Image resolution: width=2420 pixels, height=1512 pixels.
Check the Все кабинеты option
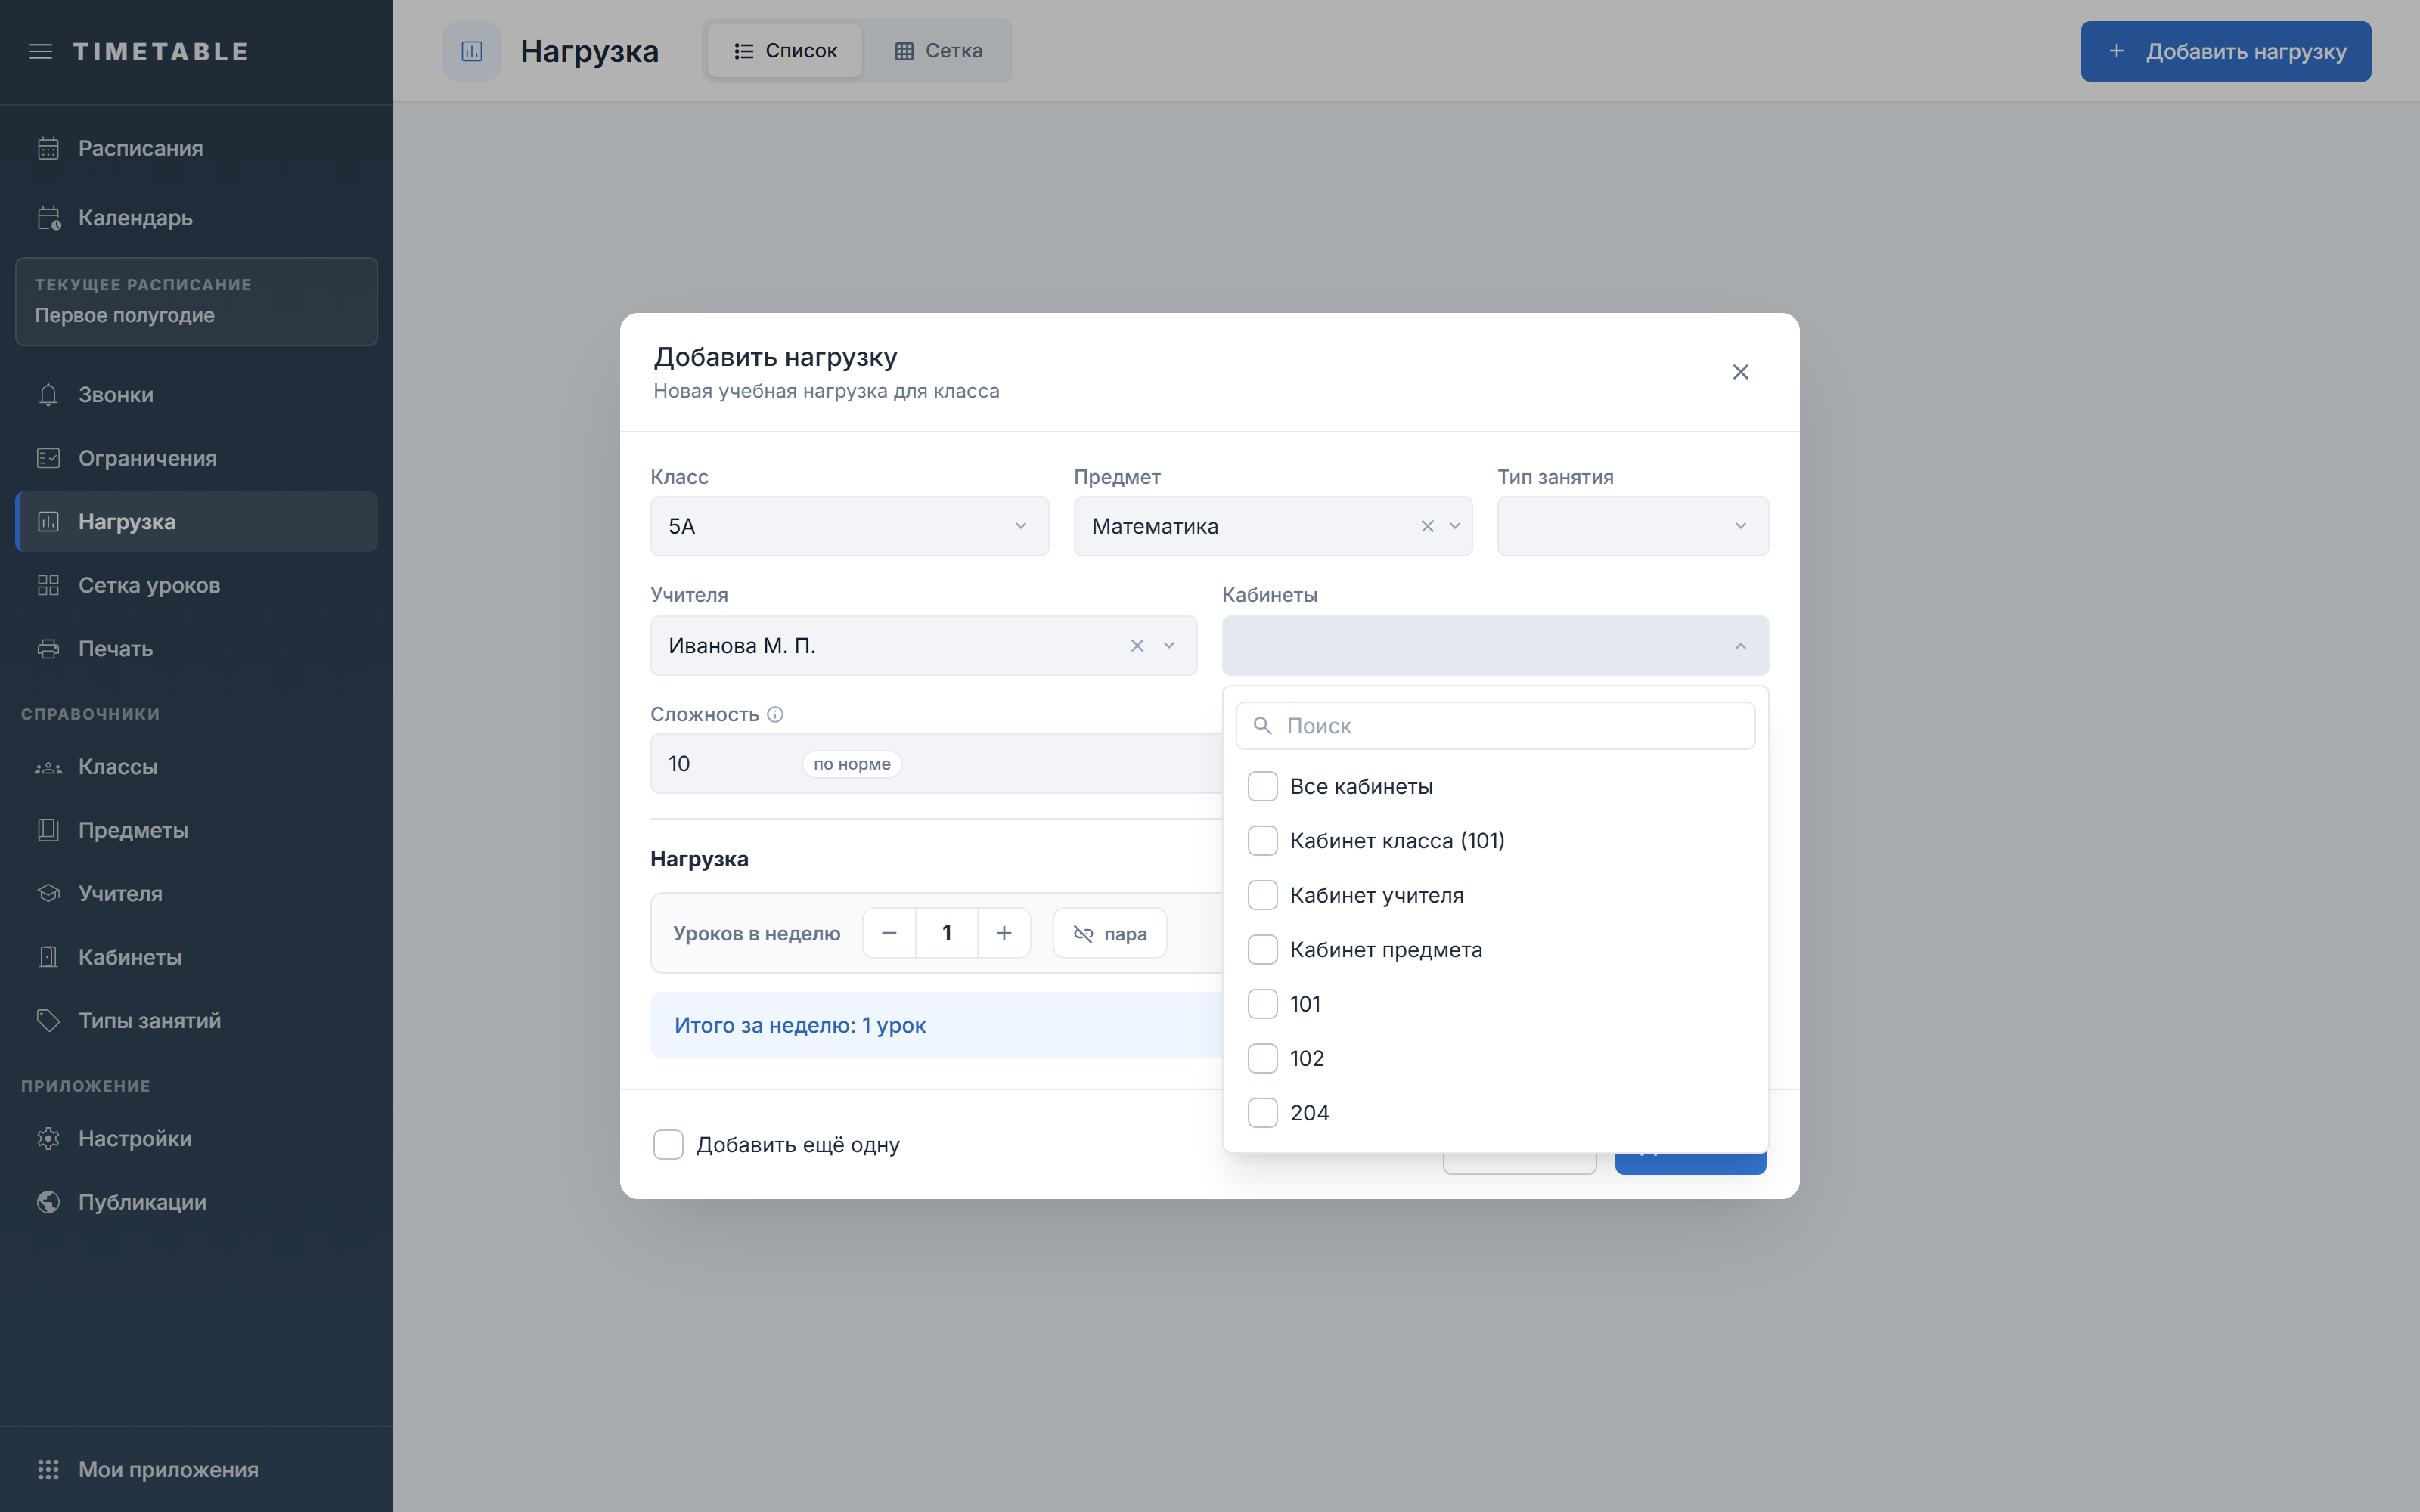tap(1262, 786)
